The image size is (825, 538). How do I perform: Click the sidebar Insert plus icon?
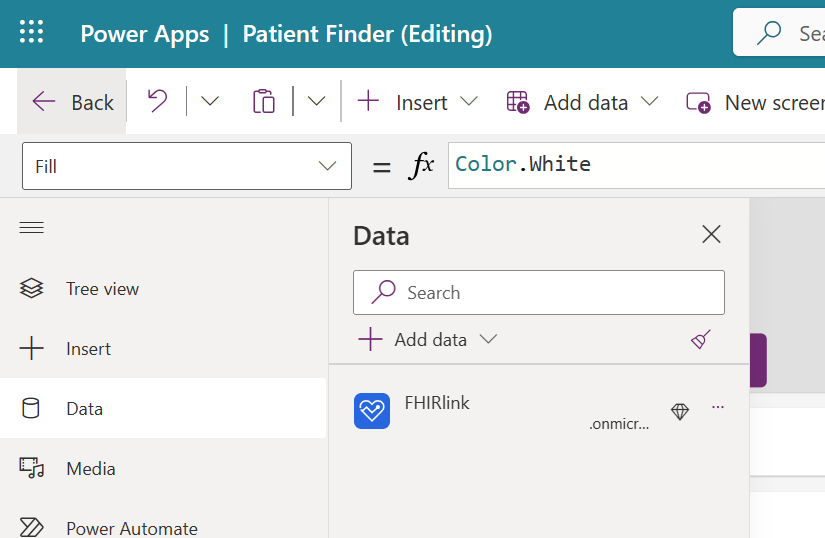pyautogui.click(x=32, y=348)
